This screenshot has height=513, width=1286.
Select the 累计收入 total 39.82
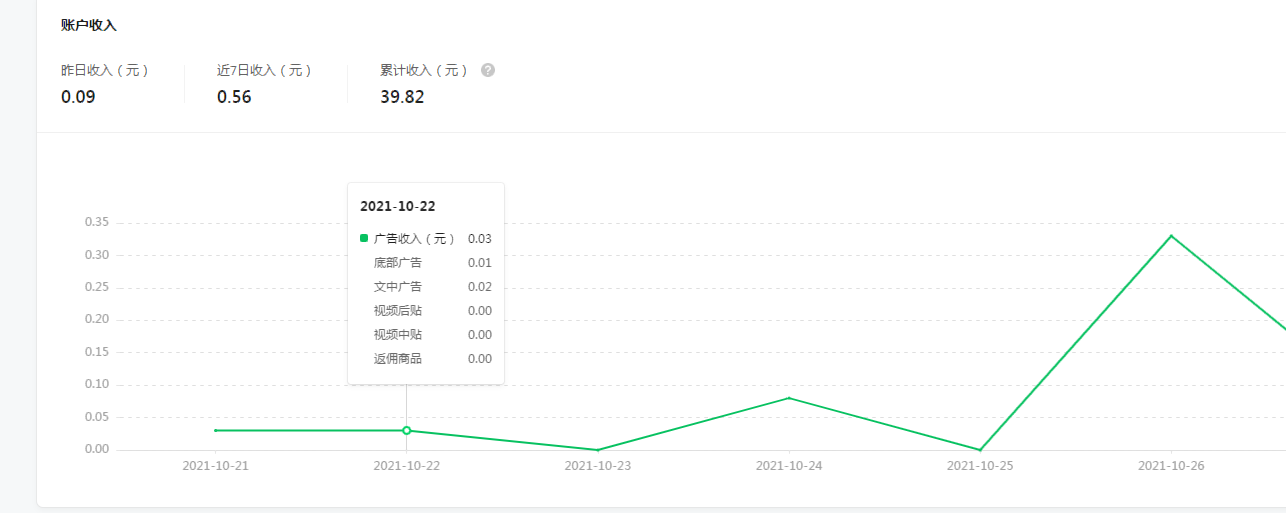pyautogui.click(x=402, y=97)
